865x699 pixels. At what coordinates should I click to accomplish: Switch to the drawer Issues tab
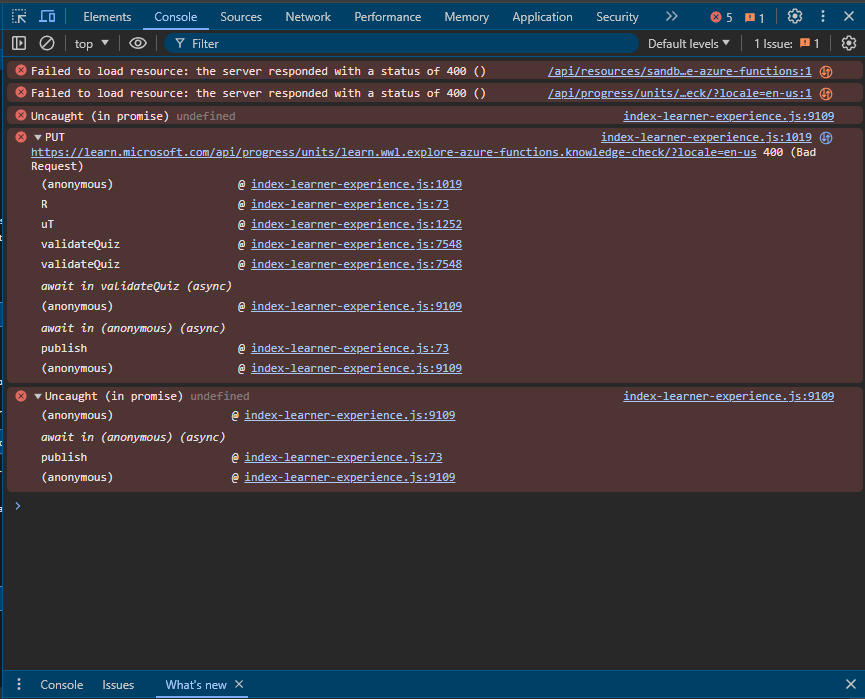click(118, 685)
